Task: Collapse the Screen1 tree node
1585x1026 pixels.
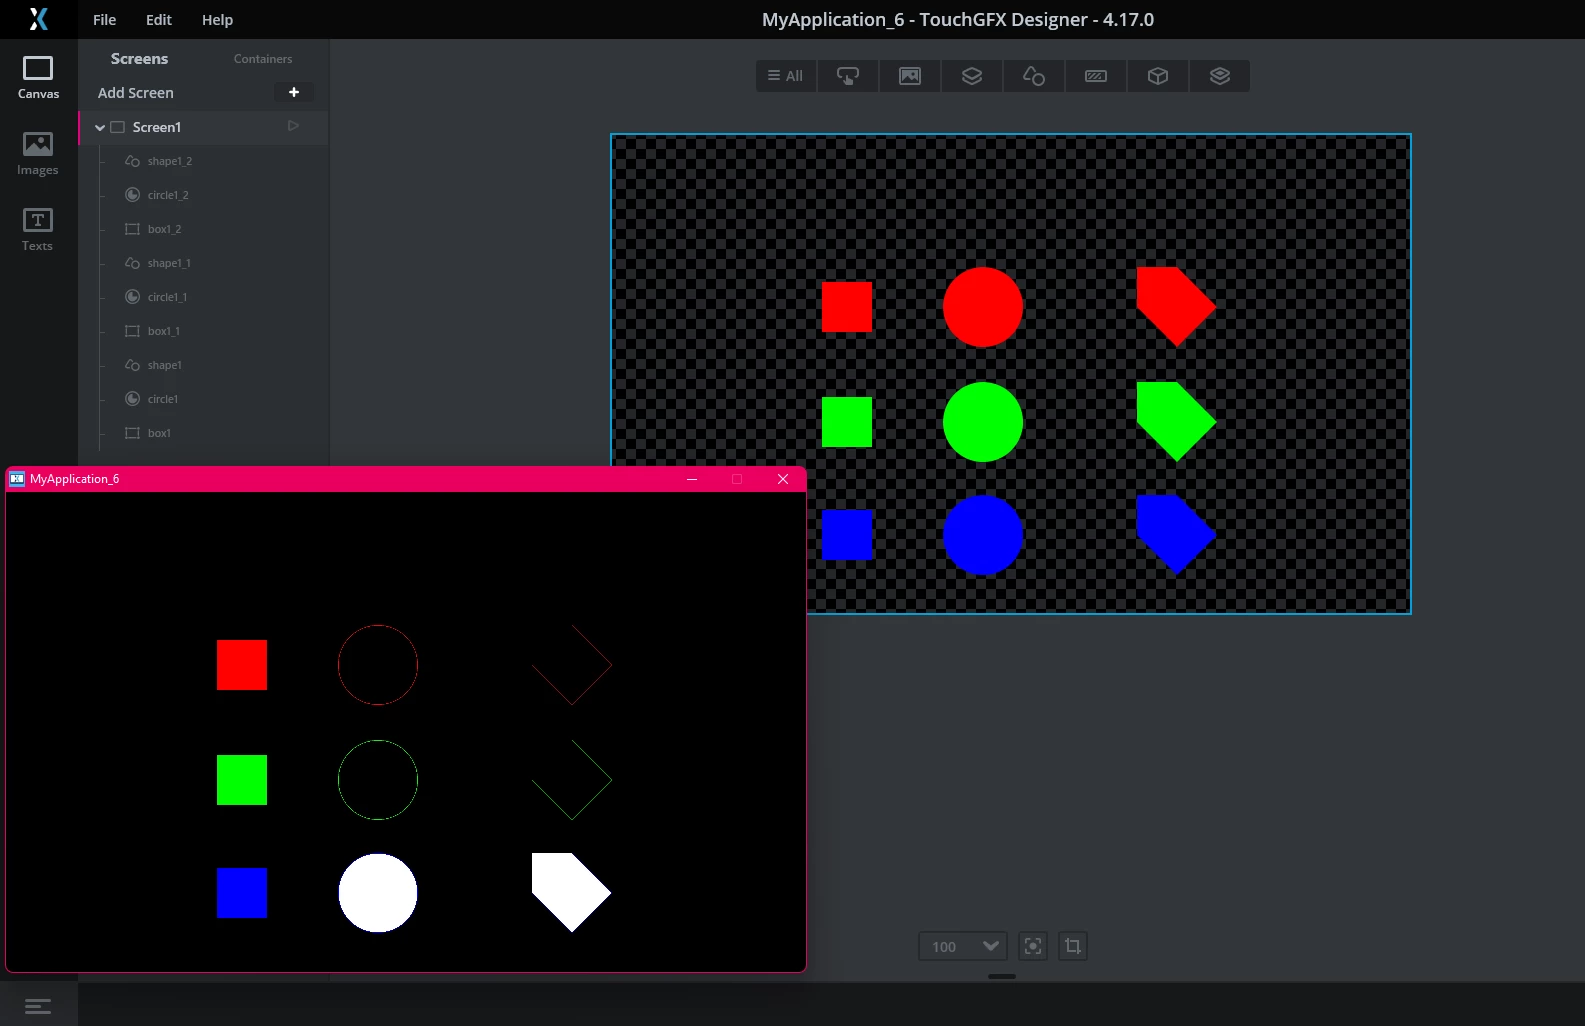Action: tap(100, 128)
